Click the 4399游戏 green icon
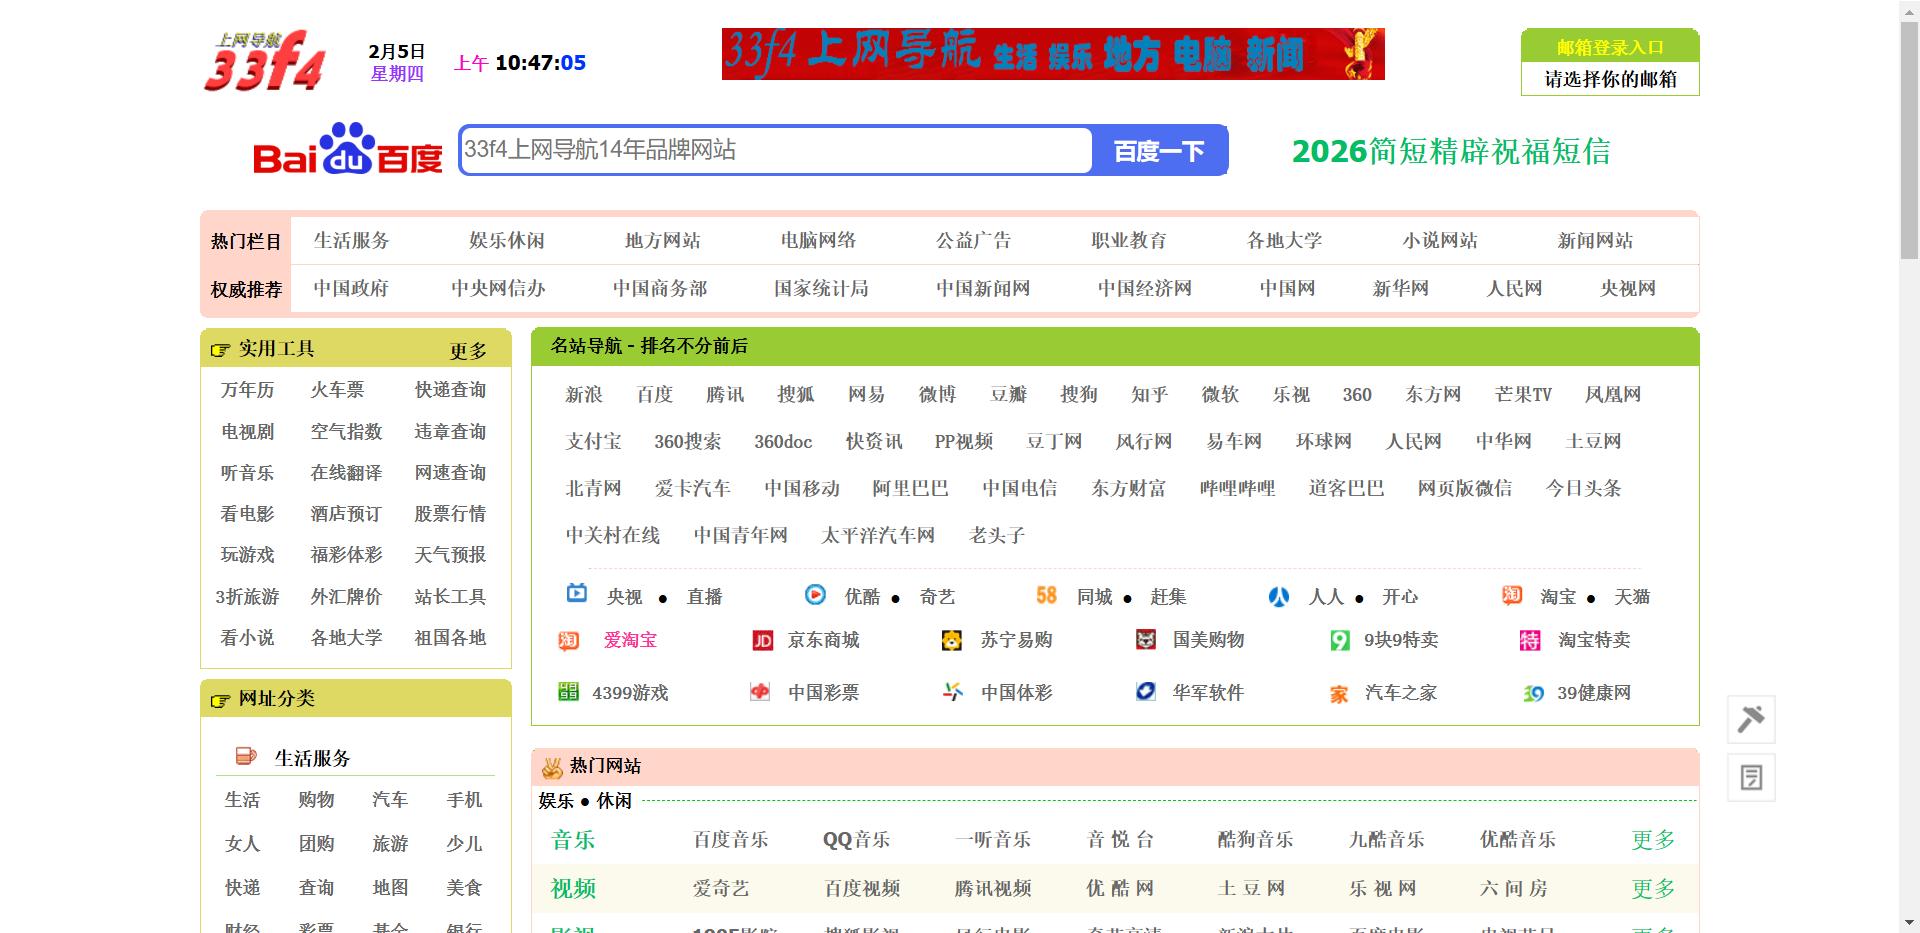The width and height of the screenshot is (1920, 933). tap(568, 692)
